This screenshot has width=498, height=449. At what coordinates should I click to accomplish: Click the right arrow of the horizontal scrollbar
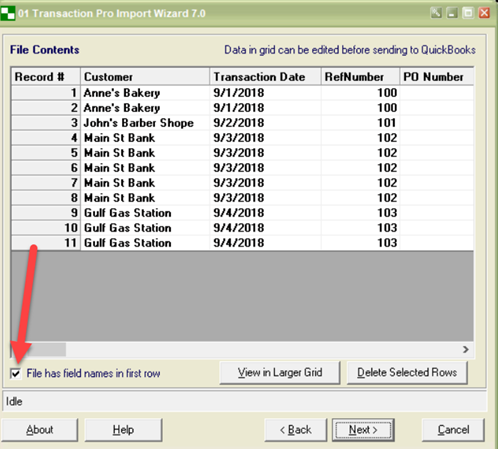pyautogui.click(x=466, y=349)
